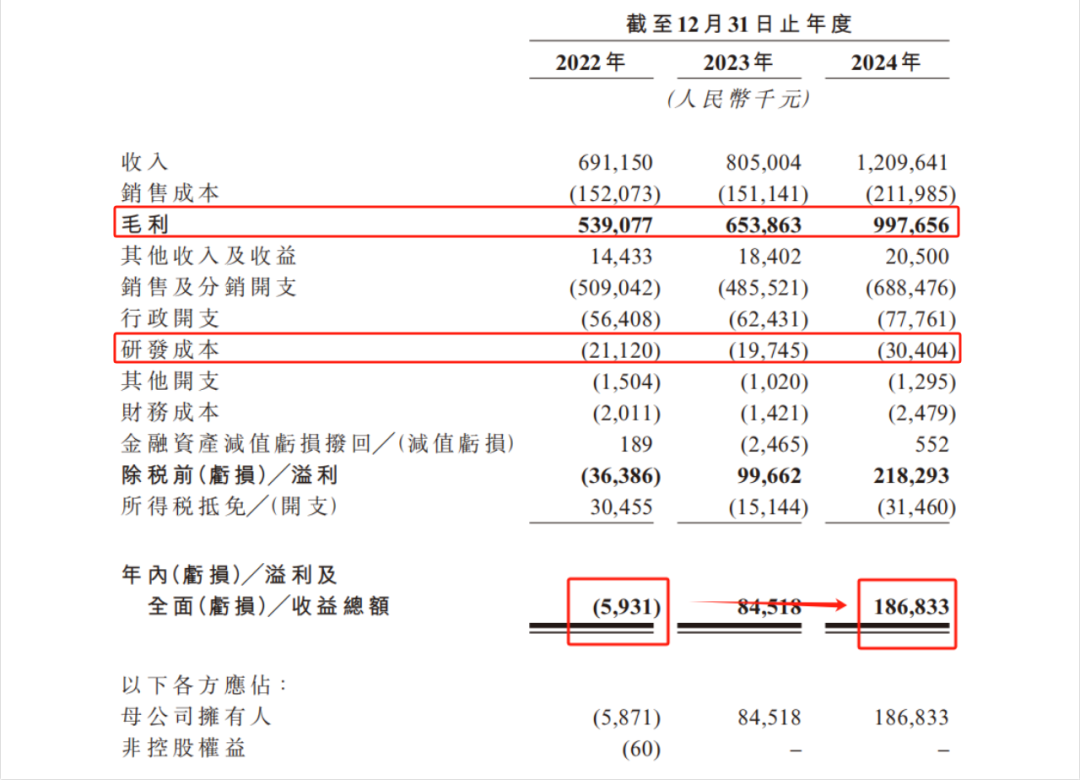Click the 2024年 column header
The height and width of the screenshot is (780, 1080).
(886, 62)
